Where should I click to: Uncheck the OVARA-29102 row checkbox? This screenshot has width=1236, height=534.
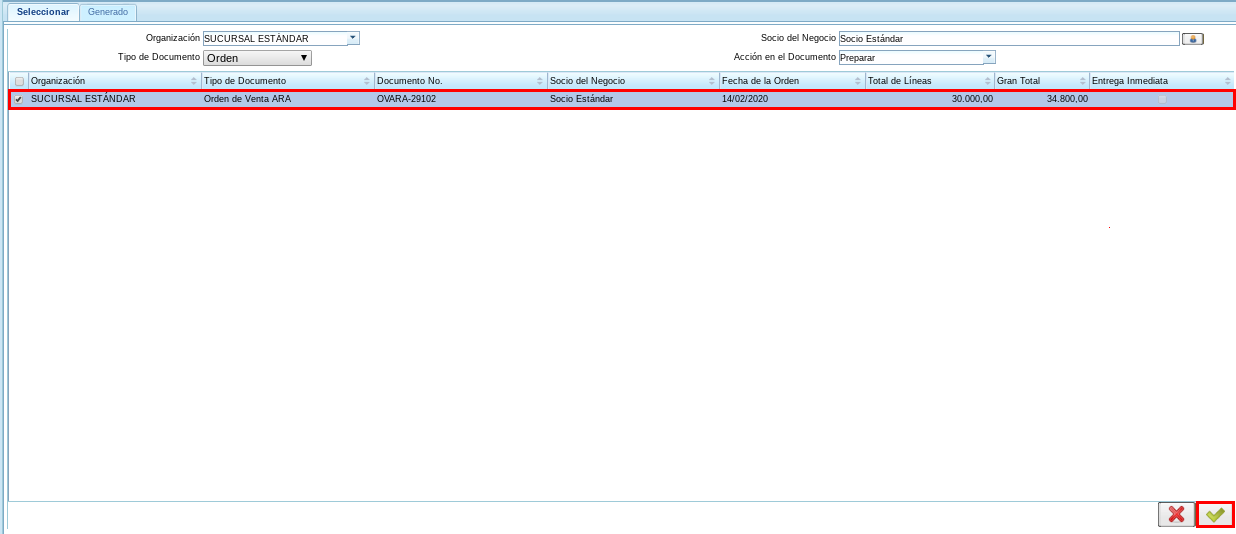coord(19,99)
